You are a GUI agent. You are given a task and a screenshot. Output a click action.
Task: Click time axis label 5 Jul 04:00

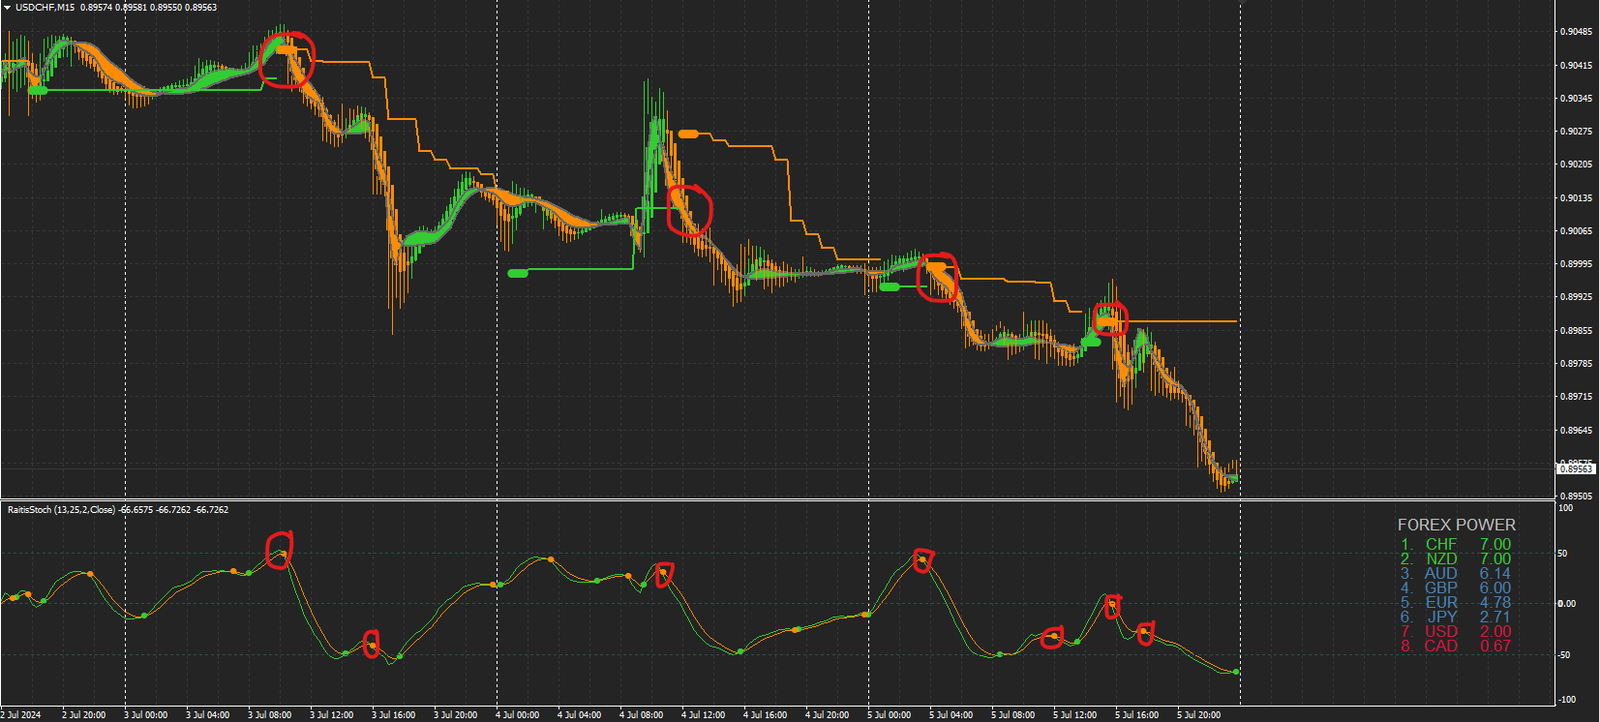tap(952, 715)
